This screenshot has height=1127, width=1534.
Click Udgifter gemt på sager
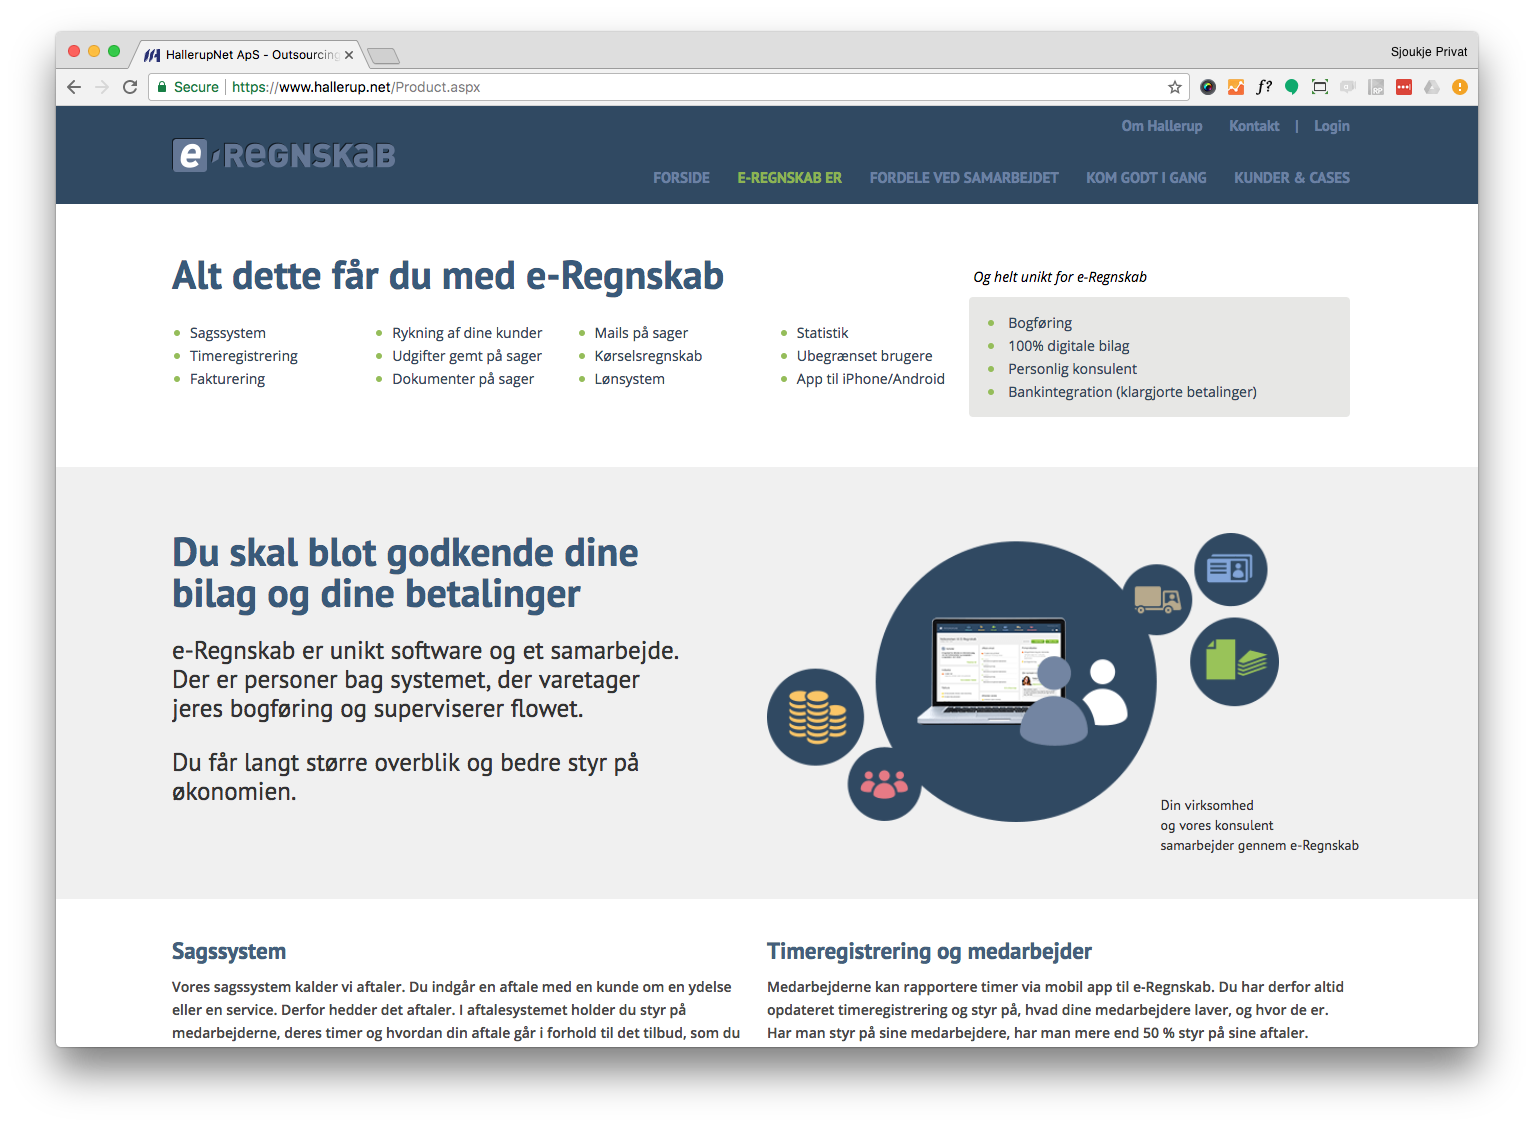(x=467, y=356)
